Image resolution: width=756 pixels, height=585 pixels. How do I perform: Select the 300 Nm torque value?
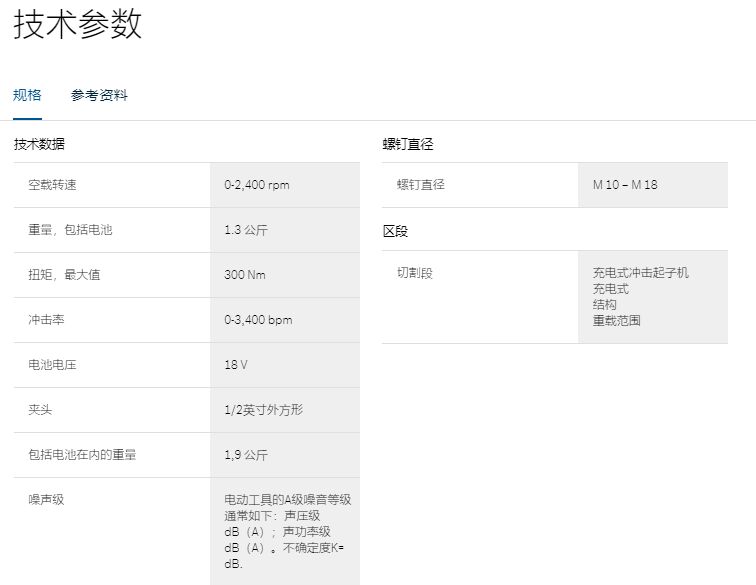[x=245, y=275]
